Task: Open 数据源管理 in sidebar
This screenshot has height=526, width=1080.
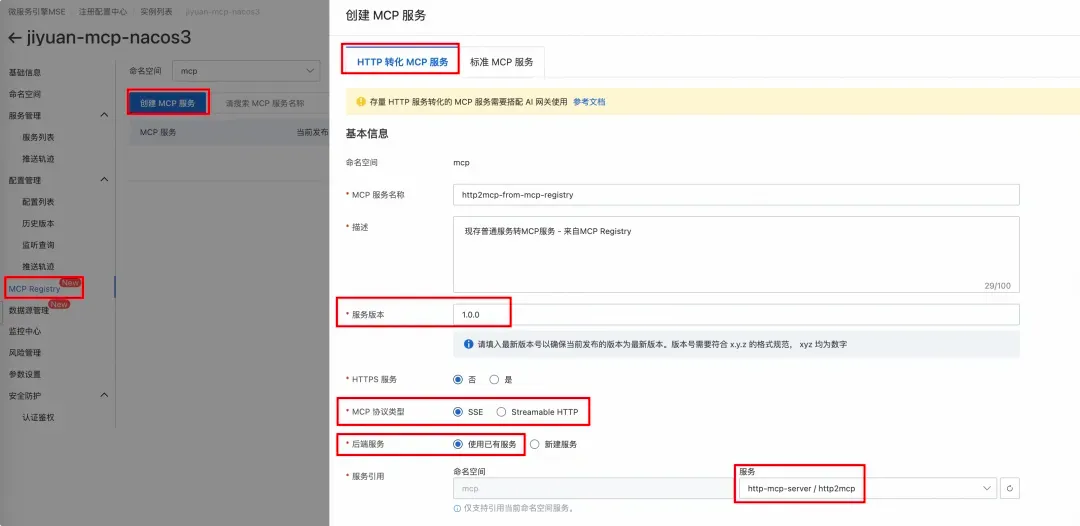Action: pos(29,310)
